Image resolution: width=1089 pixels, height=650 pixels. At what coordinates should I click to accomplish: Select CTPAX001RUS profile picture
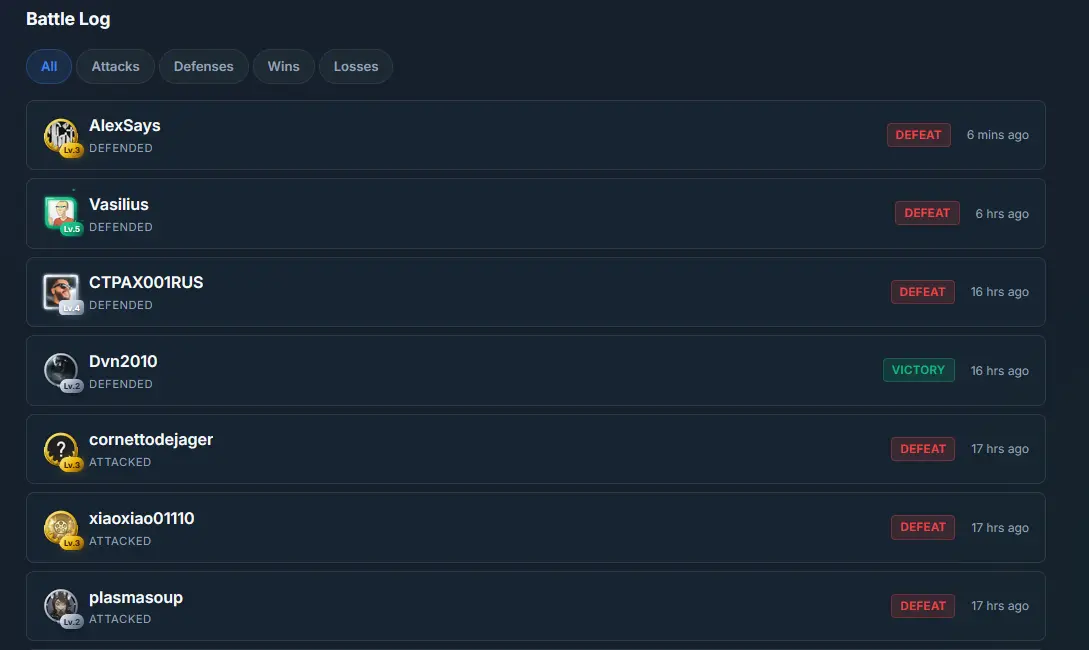coord(61,292)
